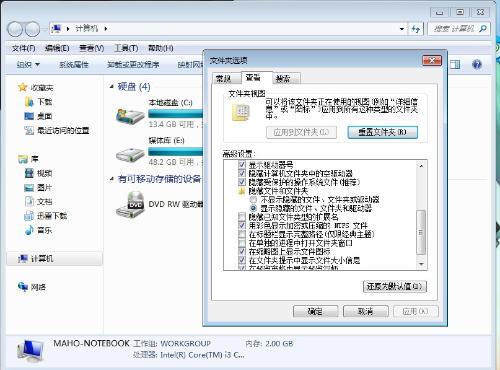Click the advanced settings scroll-down arrow
500x370 pixels.
[421, 264]
